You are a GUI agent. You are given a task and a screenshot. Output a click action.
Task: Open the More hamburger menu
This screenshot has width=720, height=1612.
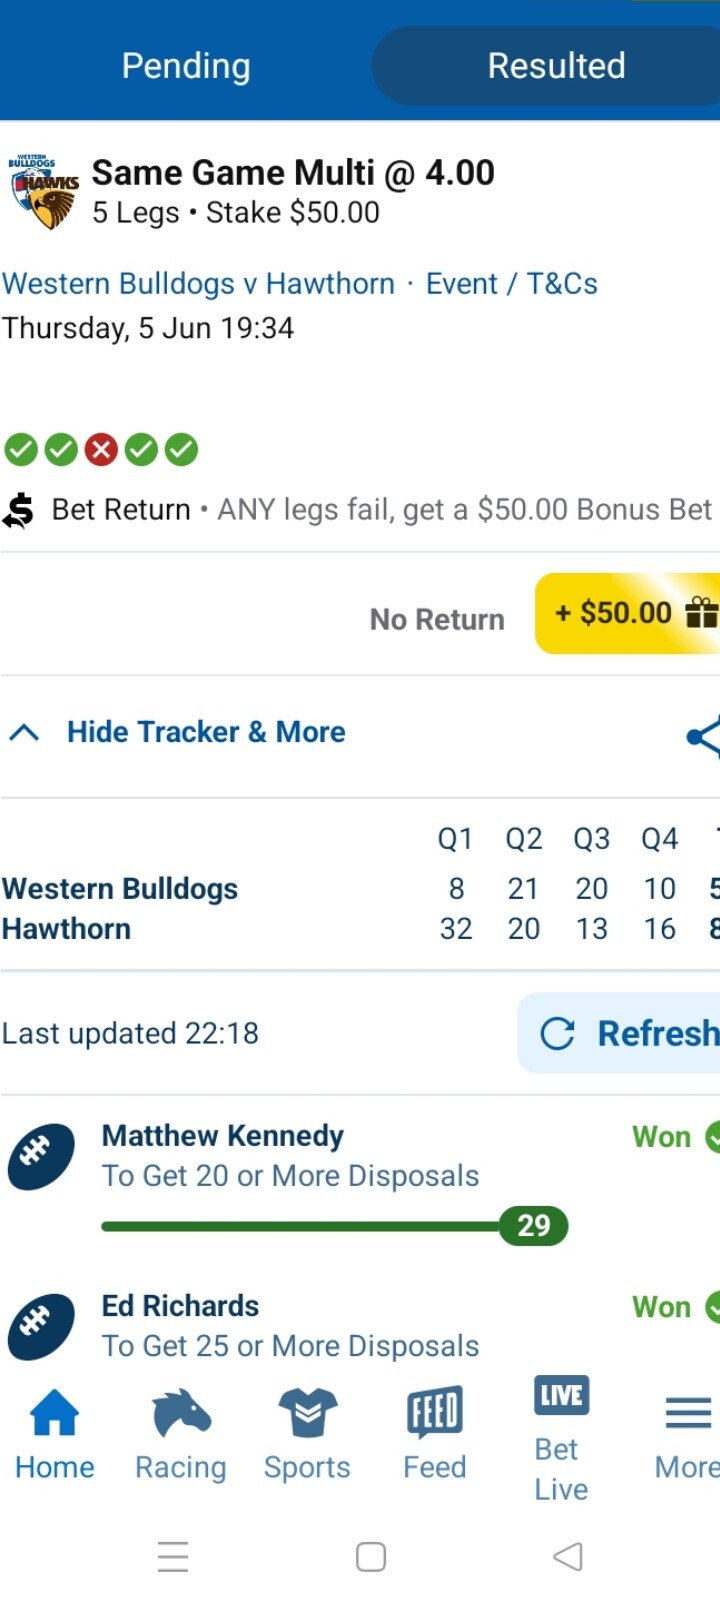[688, 1413]
